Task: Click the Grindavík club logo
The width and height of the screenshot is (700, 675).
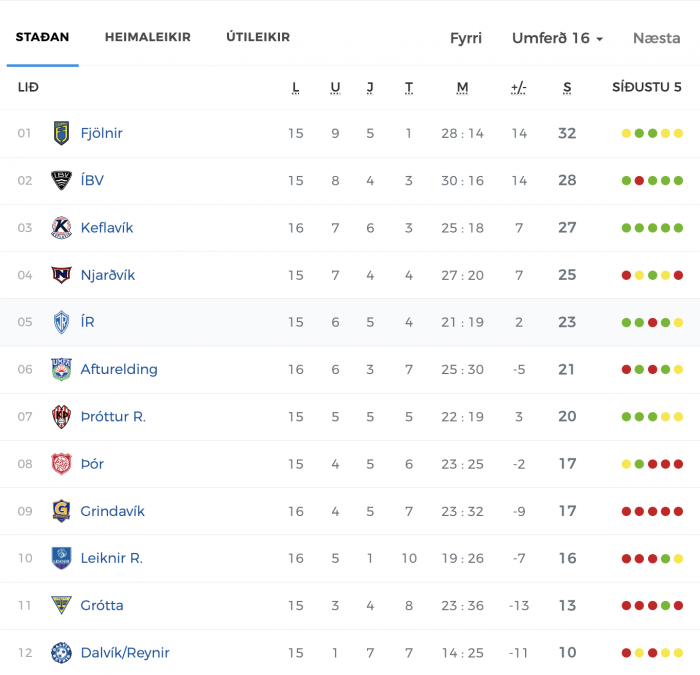Action: point(61,511)
